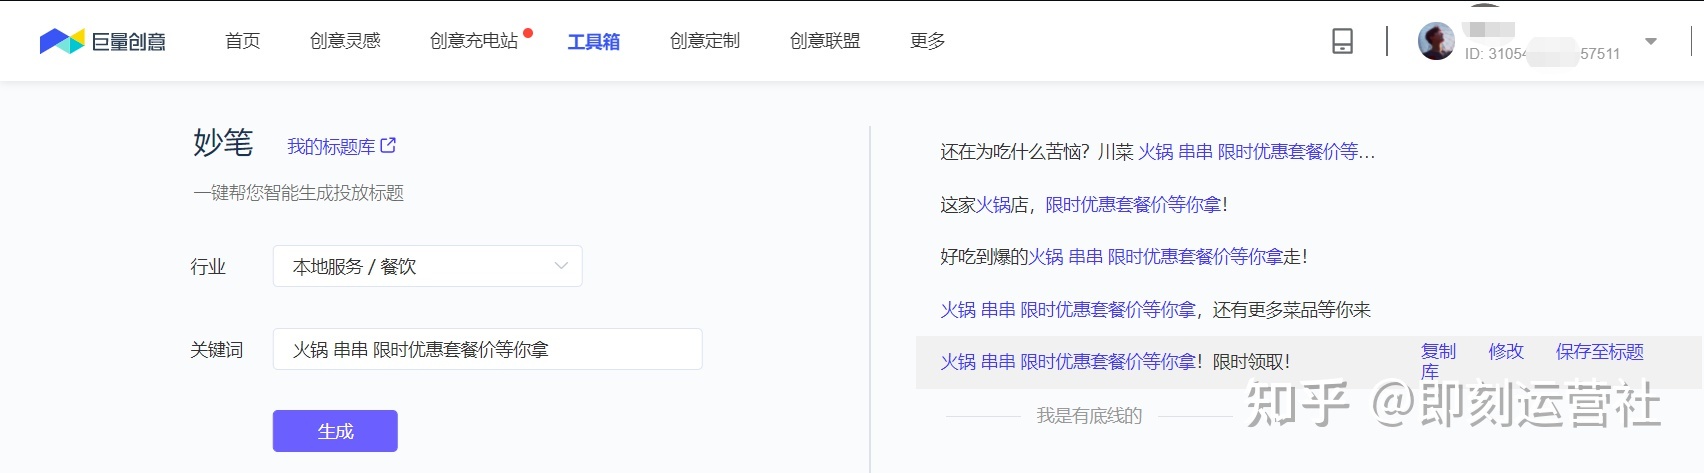Click the external link icon beside 我的标题库

point(388,146)
